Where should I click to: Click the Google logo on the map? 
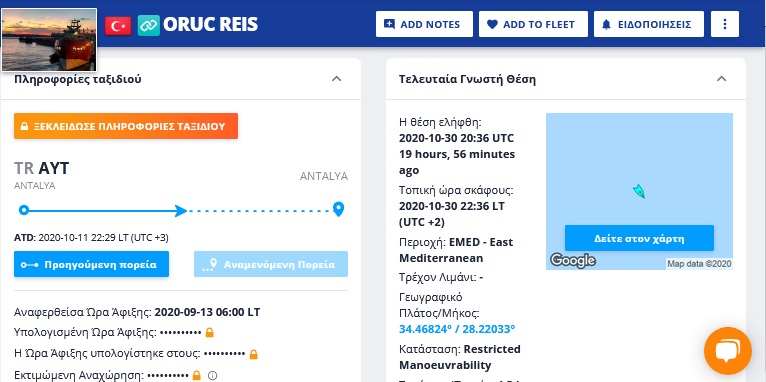[573, 260]
